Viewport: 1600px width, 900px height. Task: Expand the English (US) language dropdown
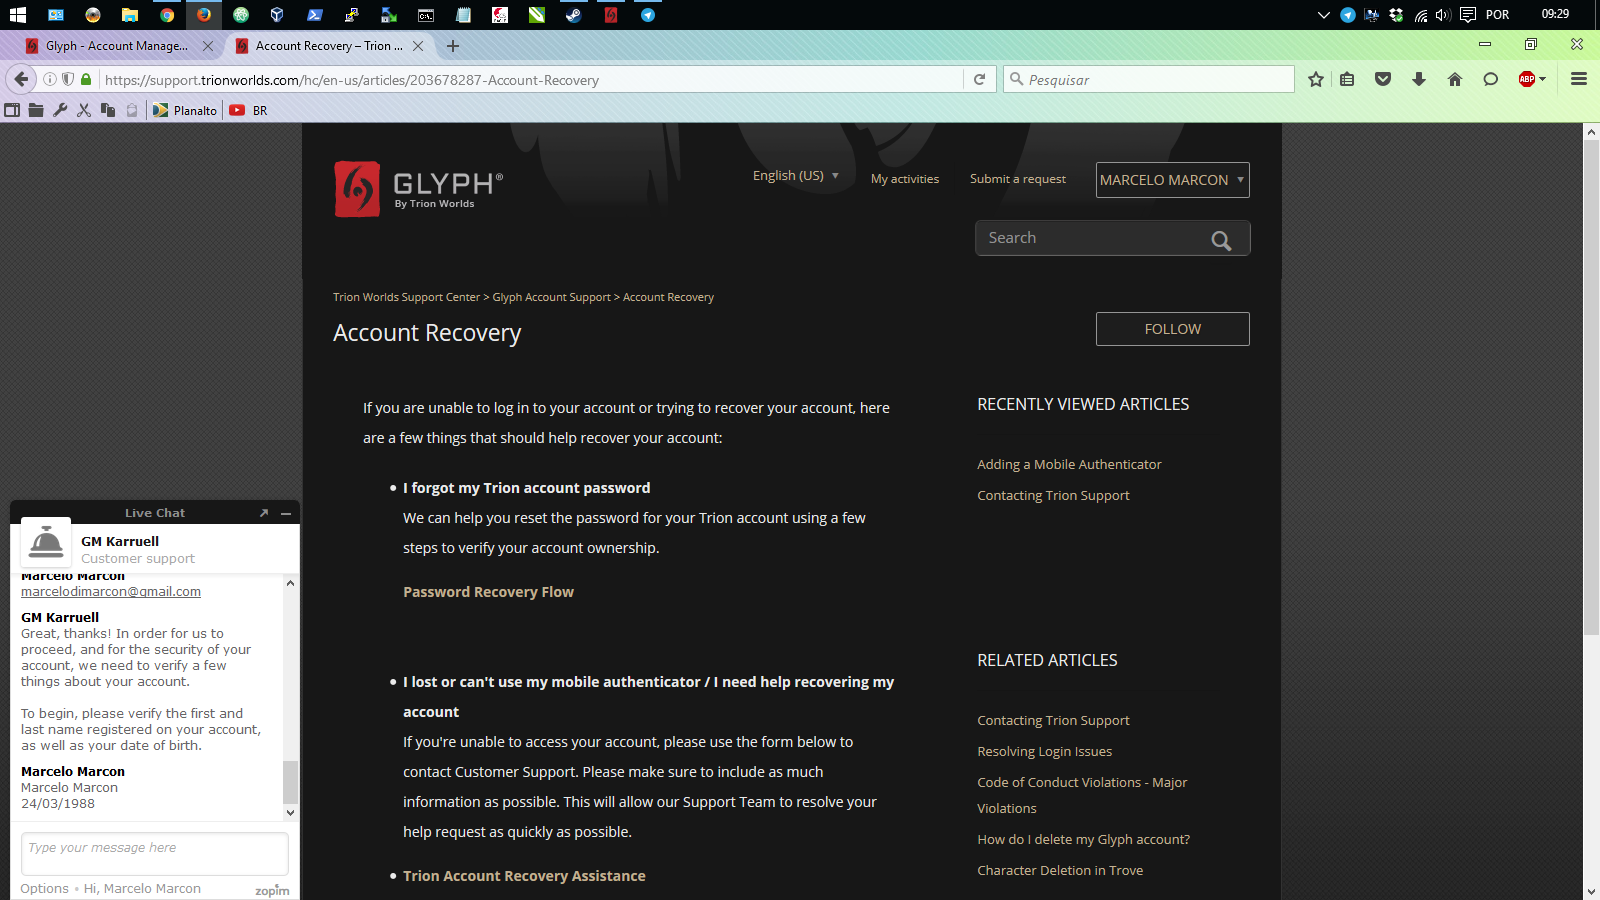[796, 176]
